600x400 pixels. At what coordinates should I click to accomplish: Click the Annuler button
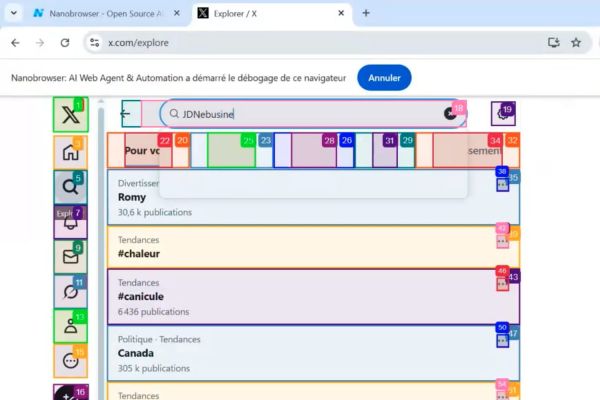coord(384,78)
